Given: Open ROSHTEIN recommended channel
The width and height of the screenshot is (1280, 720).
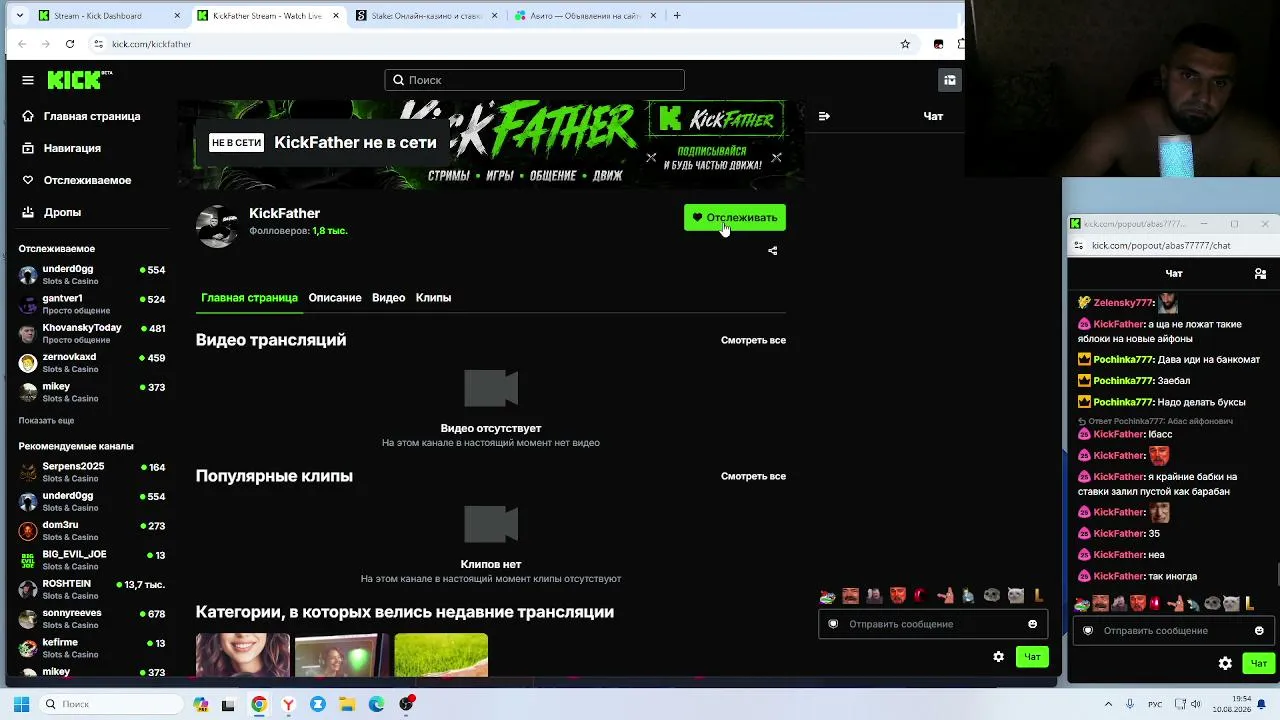Looking at the screenshot, I should pyautogui.click(x=92, y=589).
